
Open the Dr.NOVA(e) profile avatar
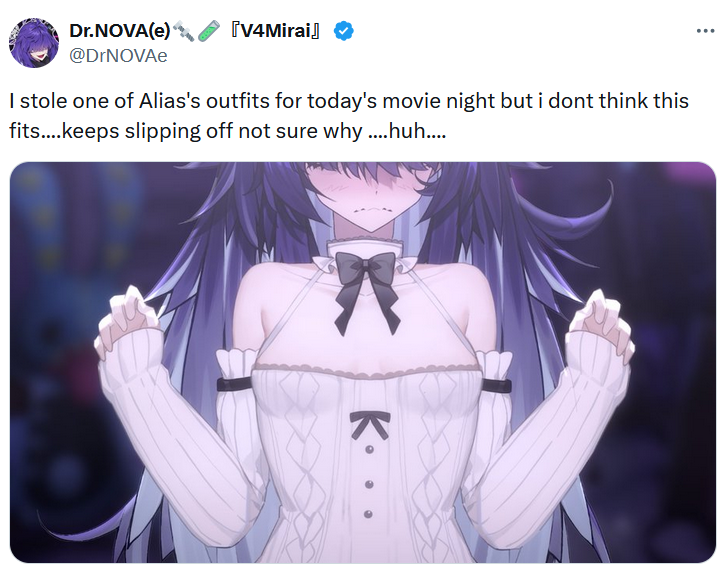tap(34, 43)
